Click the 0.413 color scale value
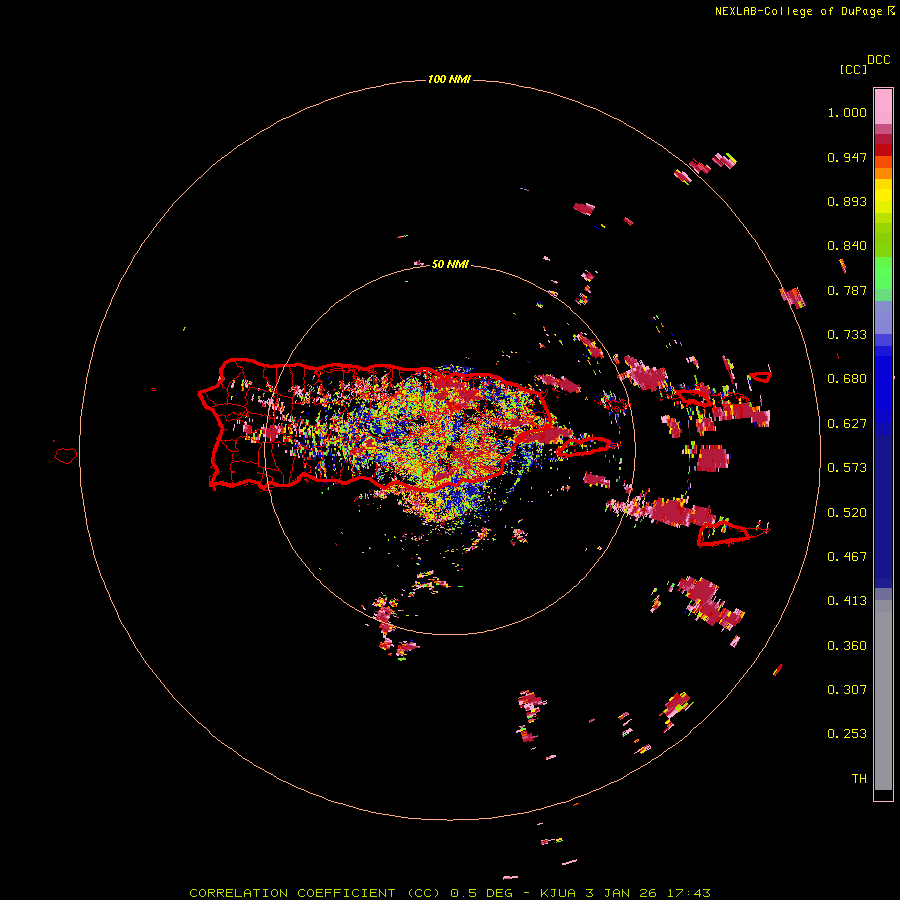The height and width of the screenshot is (900, 900). [847, 601]
